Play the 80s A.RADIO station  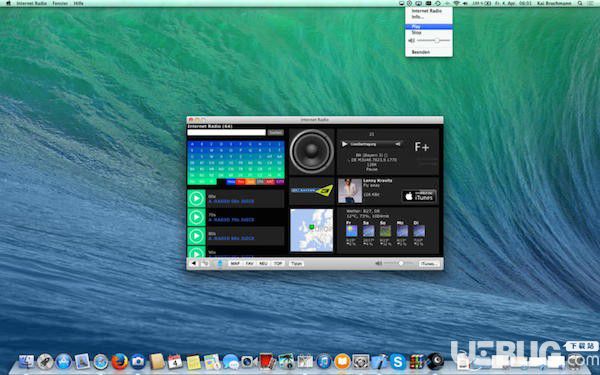[196, 236]
